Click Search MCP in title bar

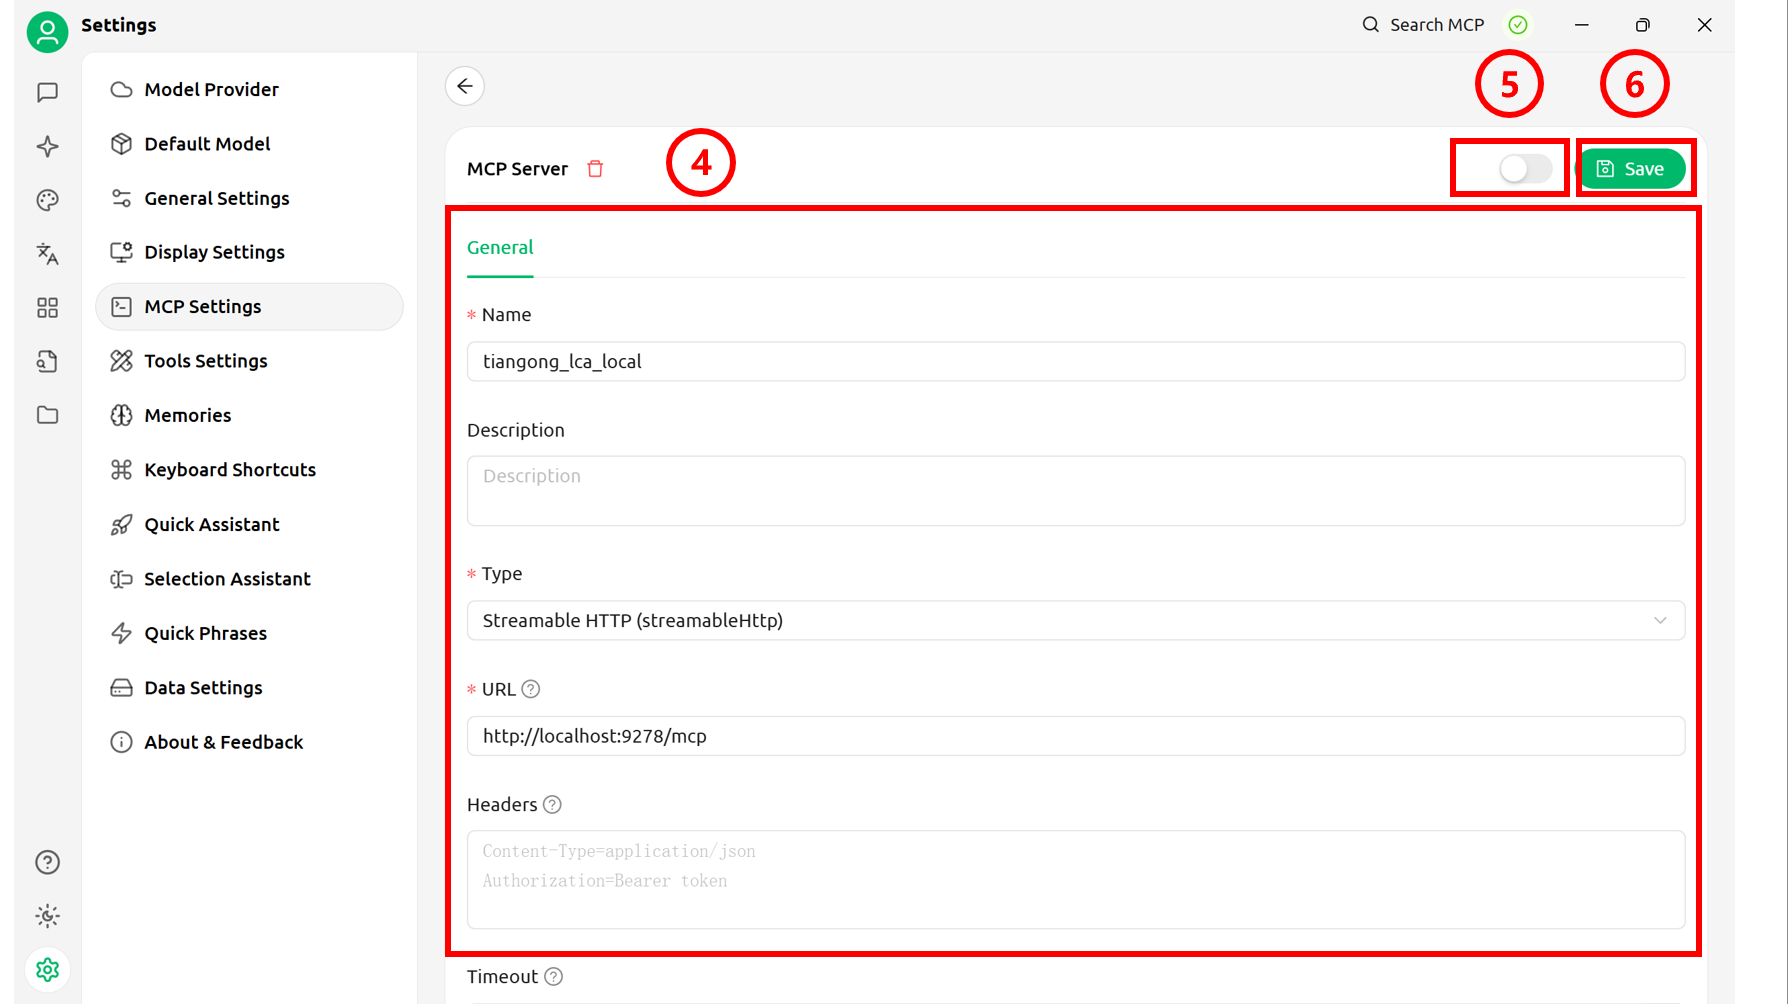pos(1423,25)
